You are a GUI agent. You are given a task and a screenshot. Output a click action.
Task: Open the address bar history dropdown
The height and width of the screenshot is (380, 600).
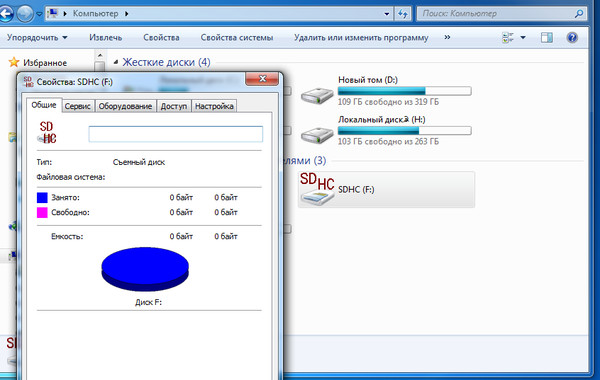tap(386, 14)
